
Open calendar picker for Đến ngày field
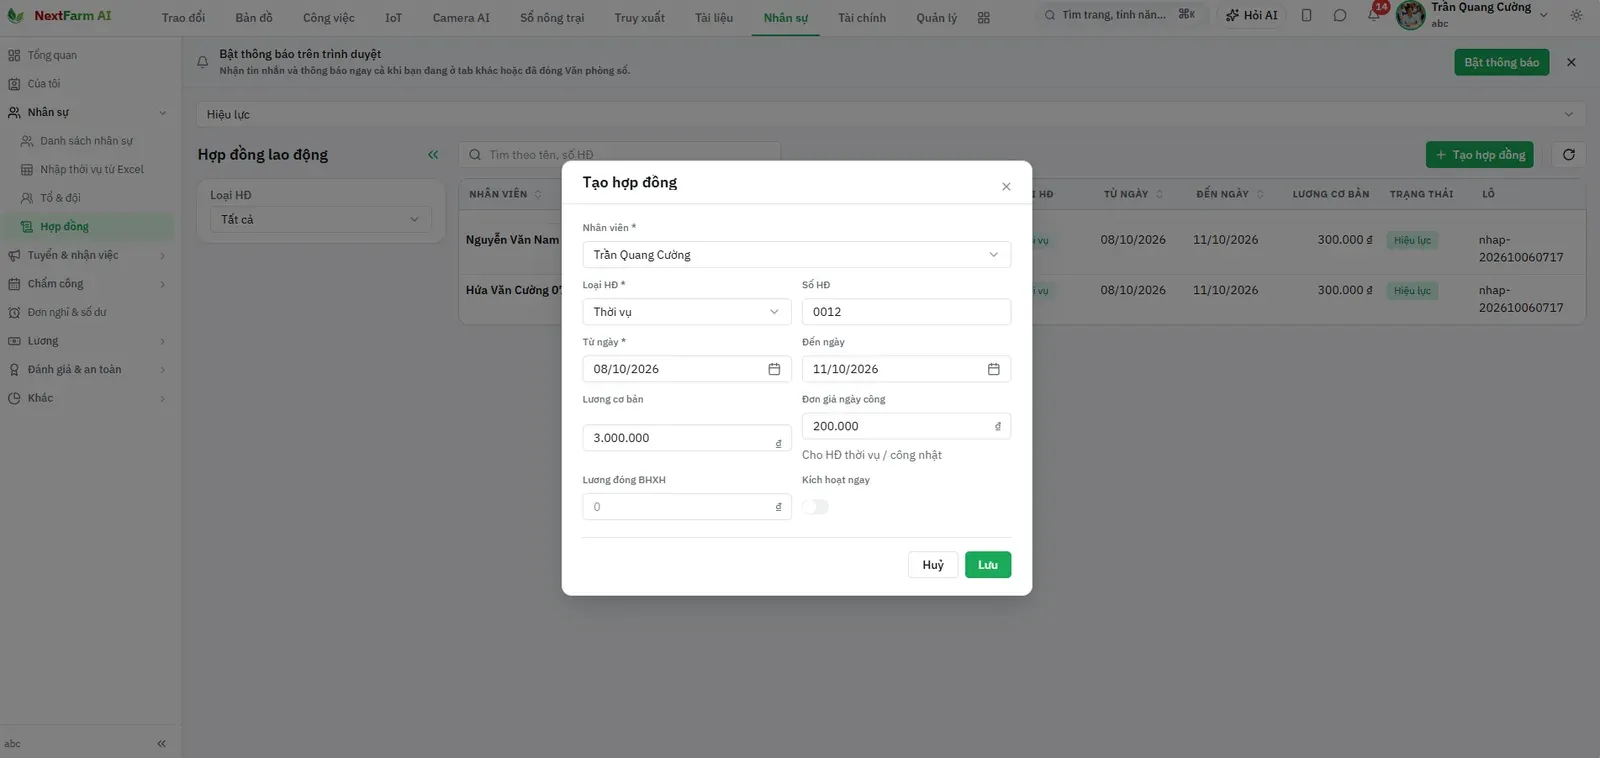tap(993, 369)
